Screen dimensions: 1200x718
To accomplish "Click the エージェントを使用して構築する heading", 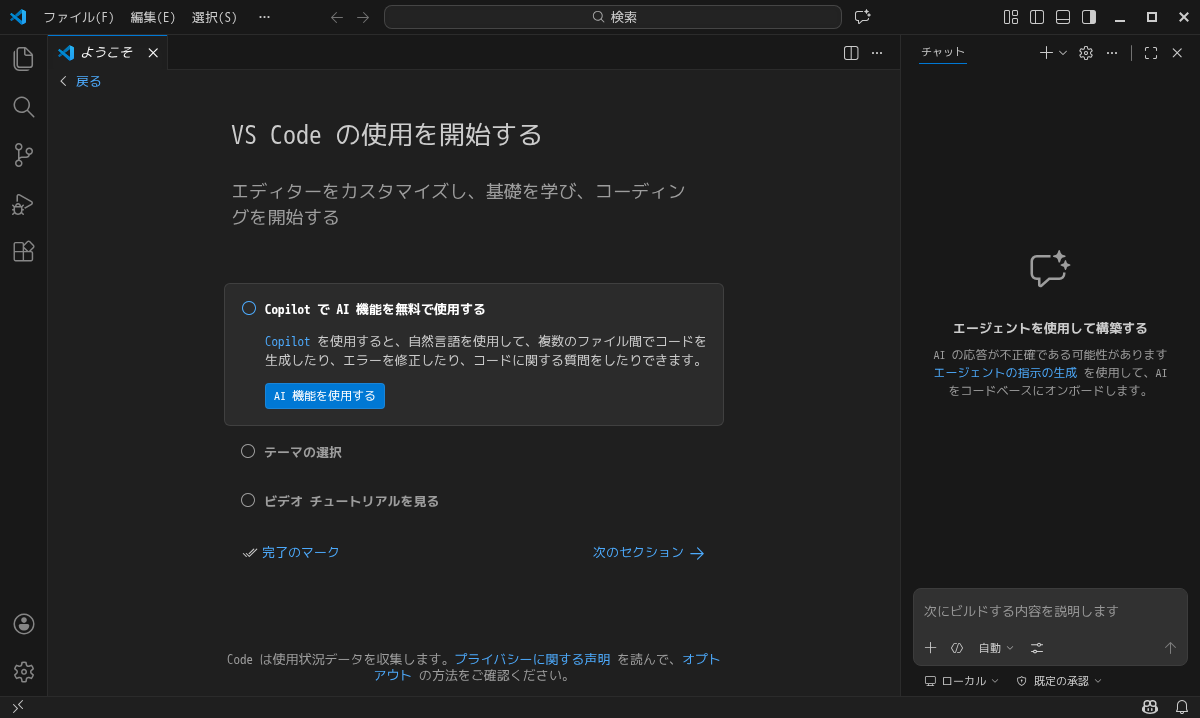I will [1050, 328].
